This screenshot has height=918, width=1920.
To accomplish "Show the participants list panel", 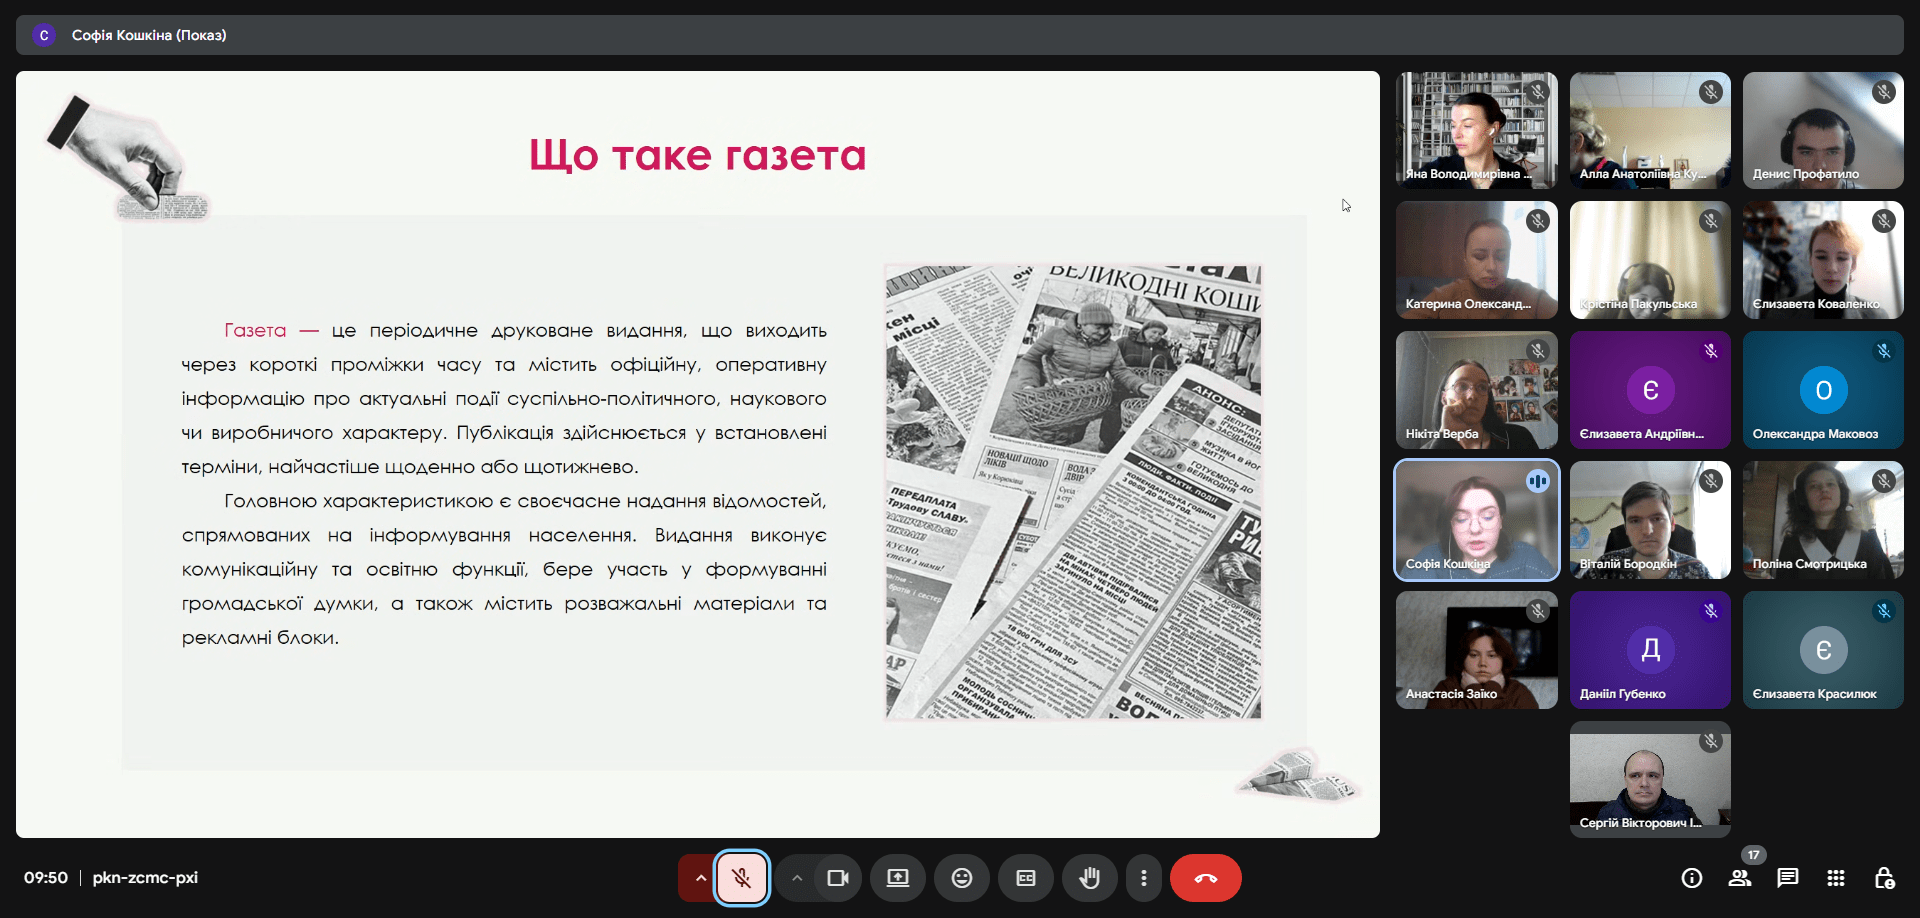I will coord(1739,878).
